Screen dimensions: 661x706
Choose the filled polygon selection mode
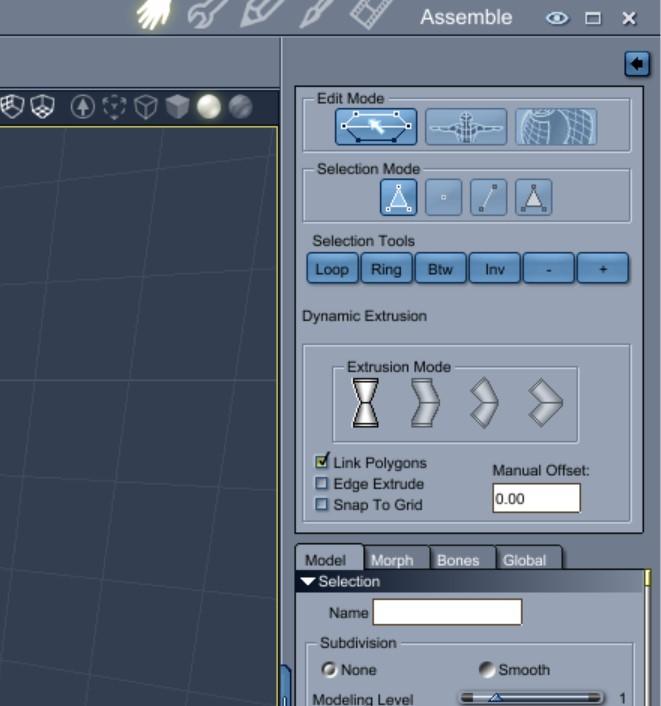pos(534,197)
